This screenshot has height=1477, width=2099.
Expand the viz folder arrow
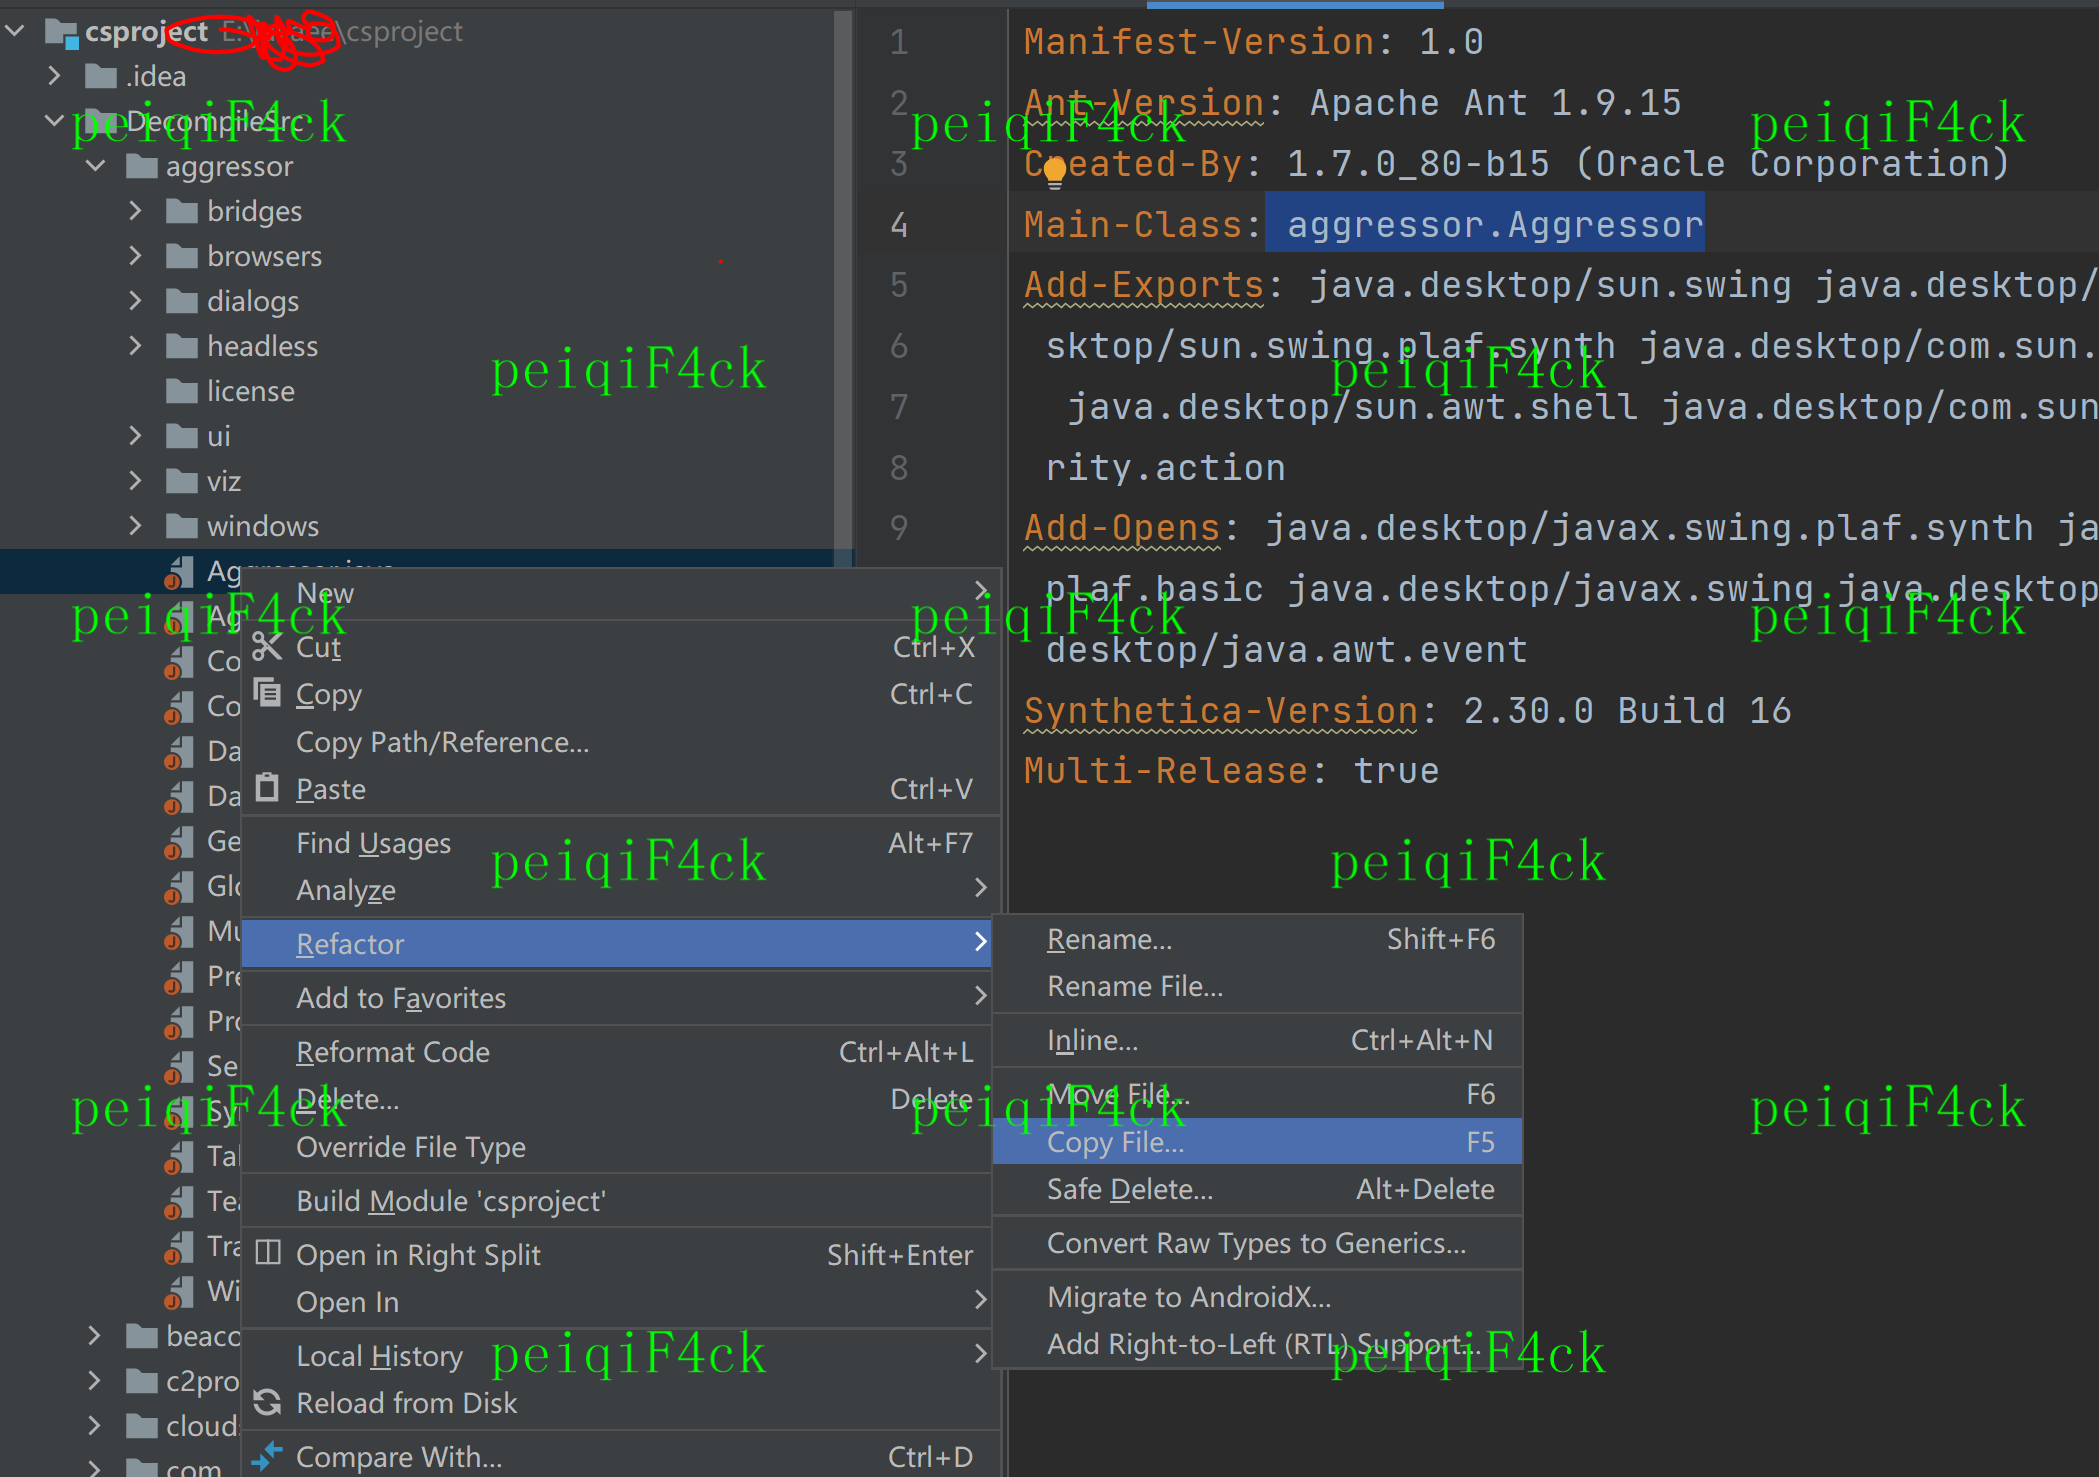tap(136, 481)
